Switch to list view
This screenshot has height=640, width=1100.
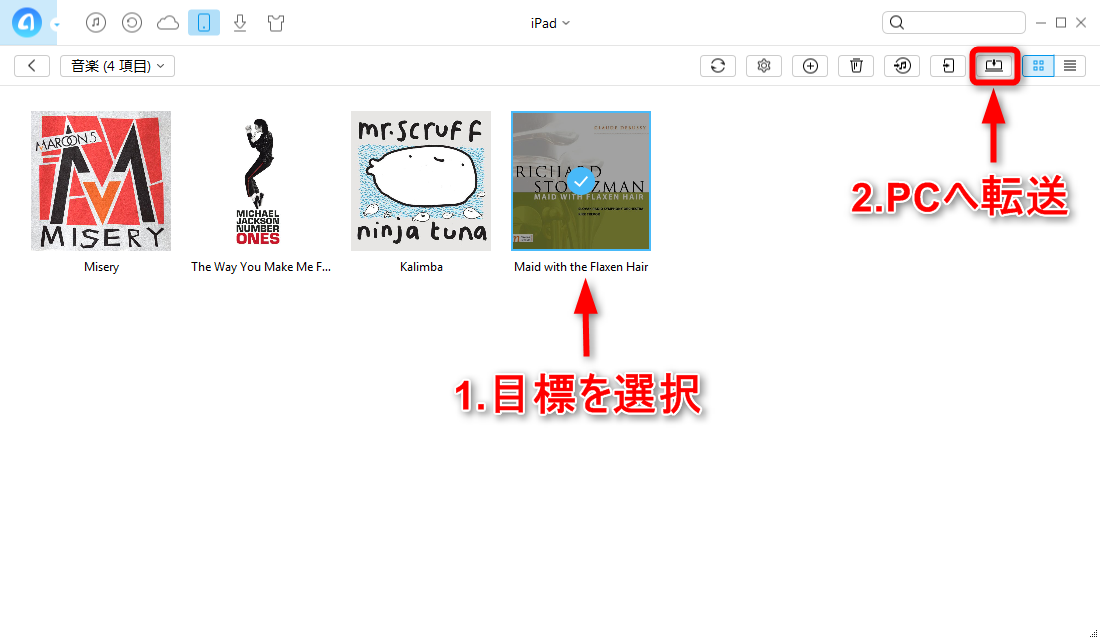pyautogui.click(x=1070, y=65)
